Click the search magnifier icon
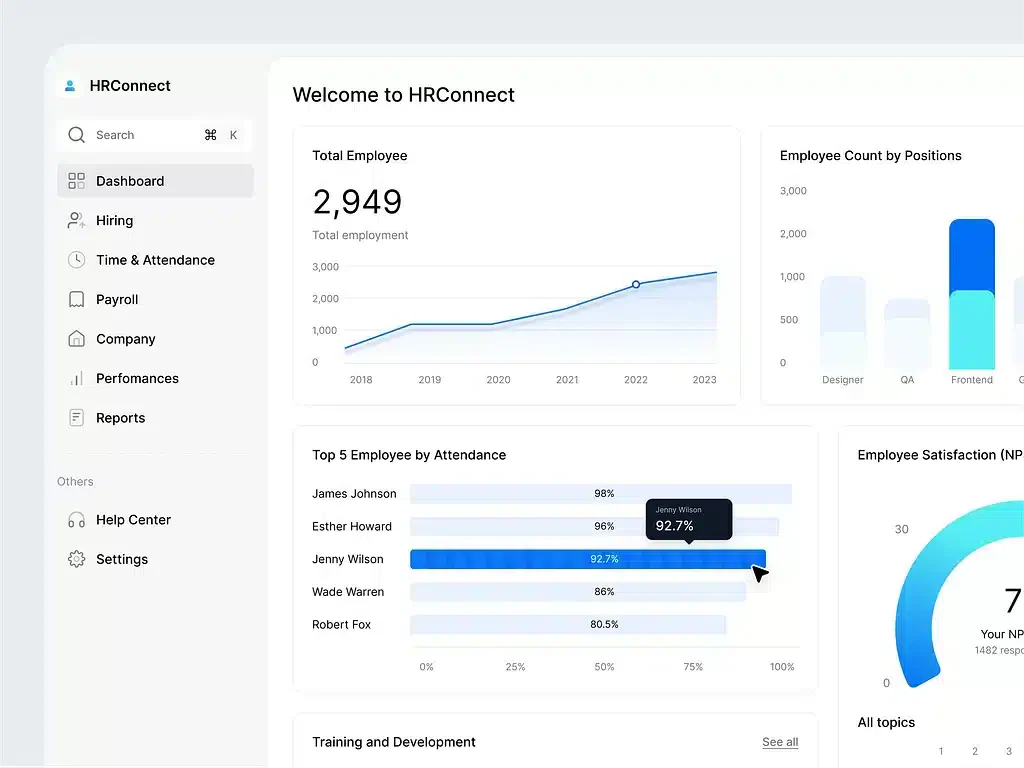The width and height of the screenshot is (1024, 768). 76,135
